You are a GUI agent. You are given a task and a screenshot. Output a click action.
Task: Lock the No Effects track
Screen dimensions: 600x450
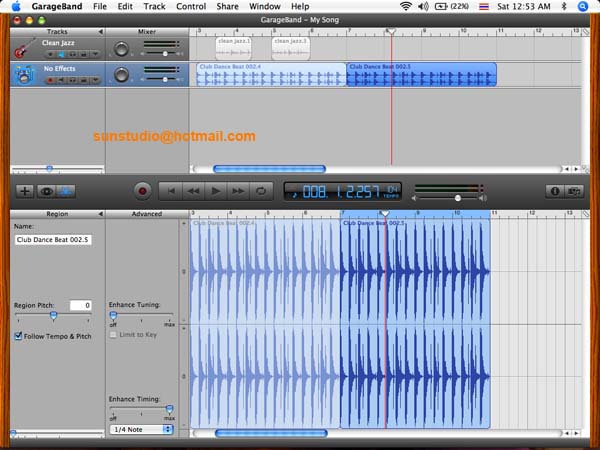[x=83, y=80]
